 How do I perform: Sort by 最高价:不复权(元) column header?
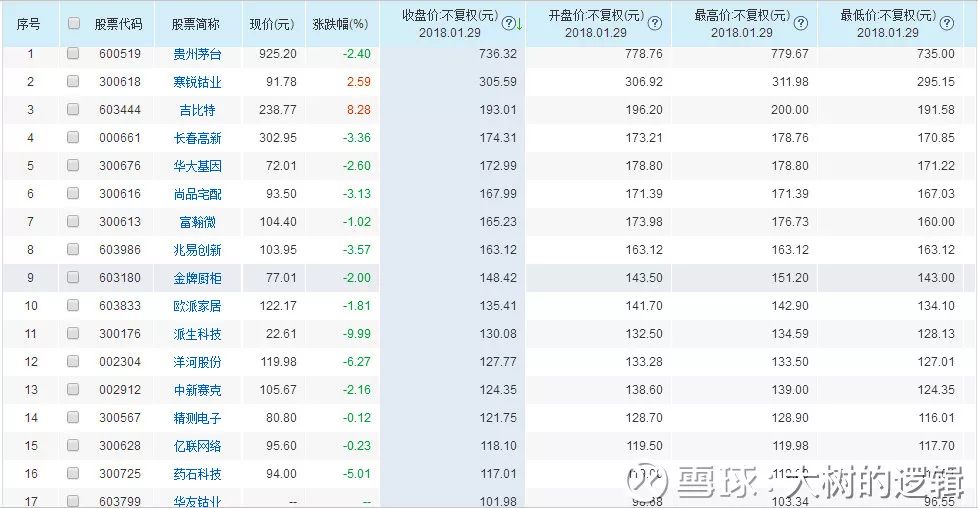tap(742, 16)
